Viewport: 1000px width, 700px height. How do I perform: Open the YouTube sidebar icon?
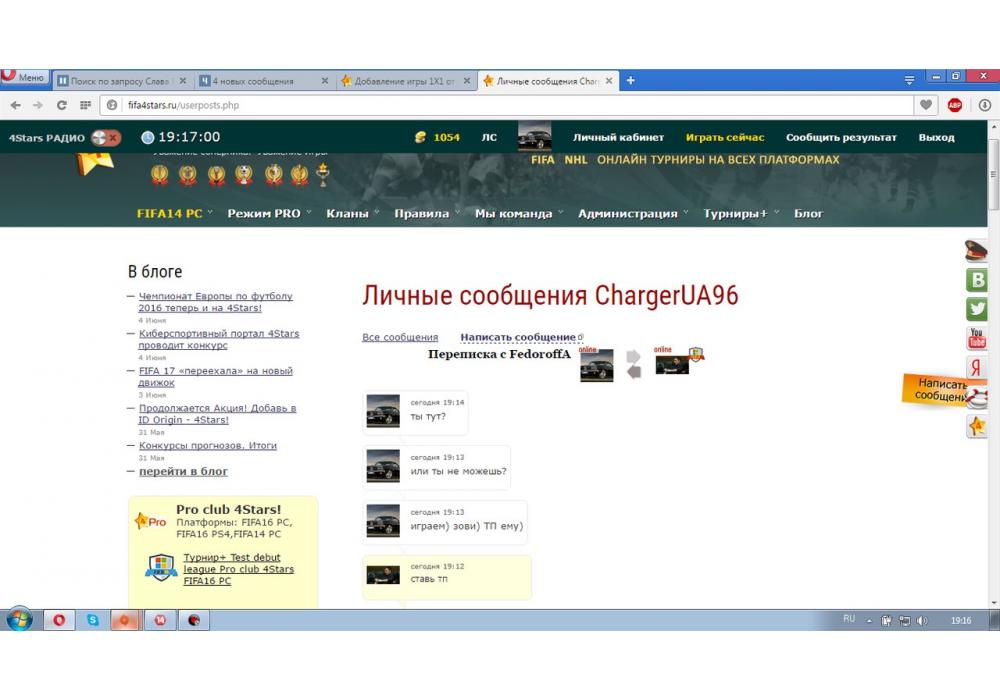tap(976, 339)
